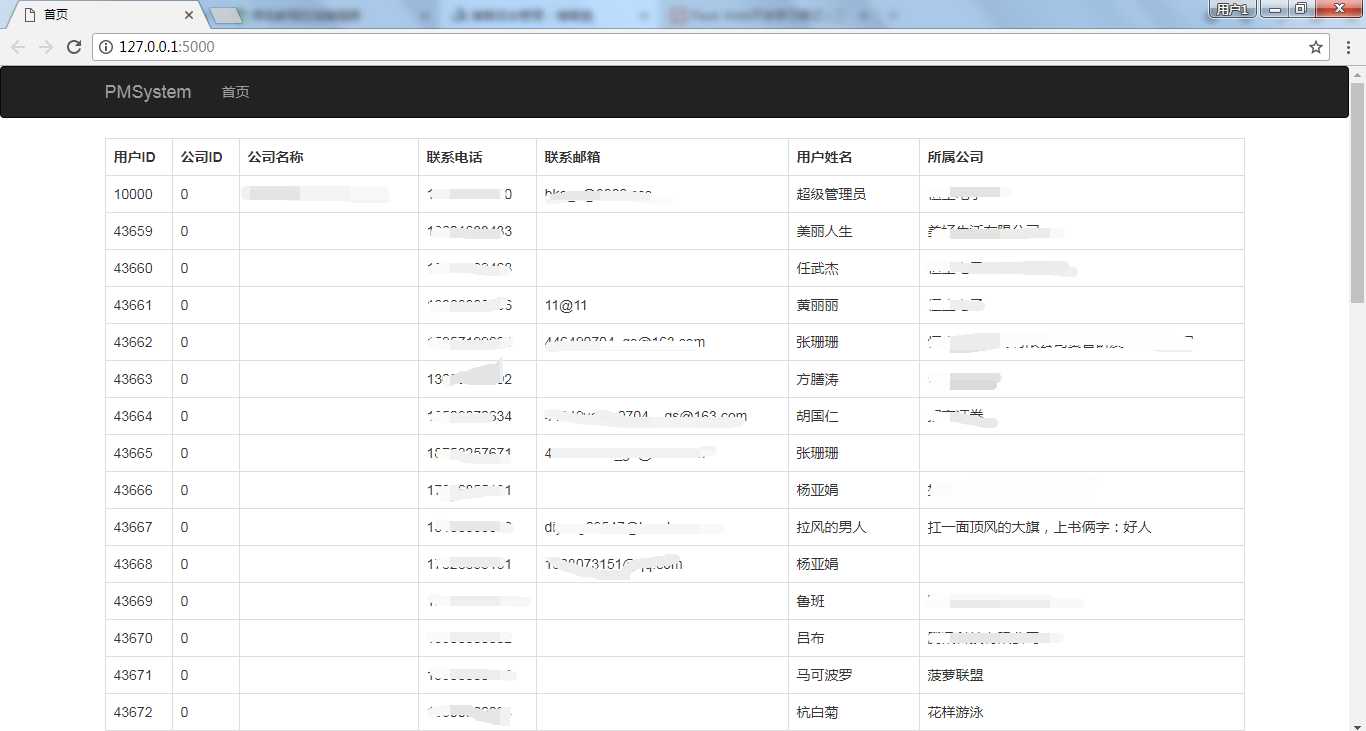Image resolution: width=1366 pixels, height=731 pixels.
Task: Reload the page with the refresh icon
Action: pyautogui.click(x=74, y=47)
